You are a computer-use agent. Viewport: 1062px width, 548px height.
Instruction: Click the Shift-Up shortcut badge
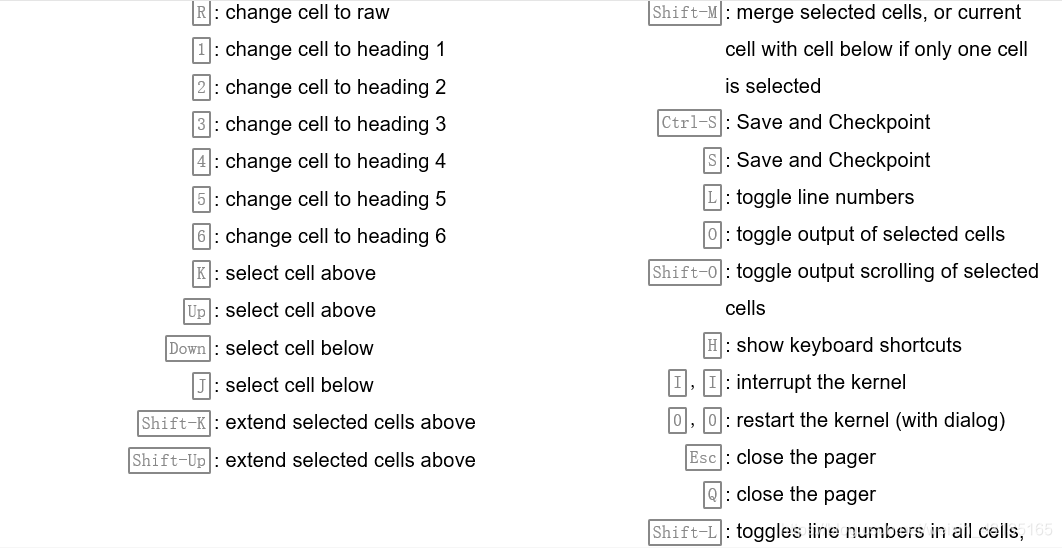[x=169, y=460]
